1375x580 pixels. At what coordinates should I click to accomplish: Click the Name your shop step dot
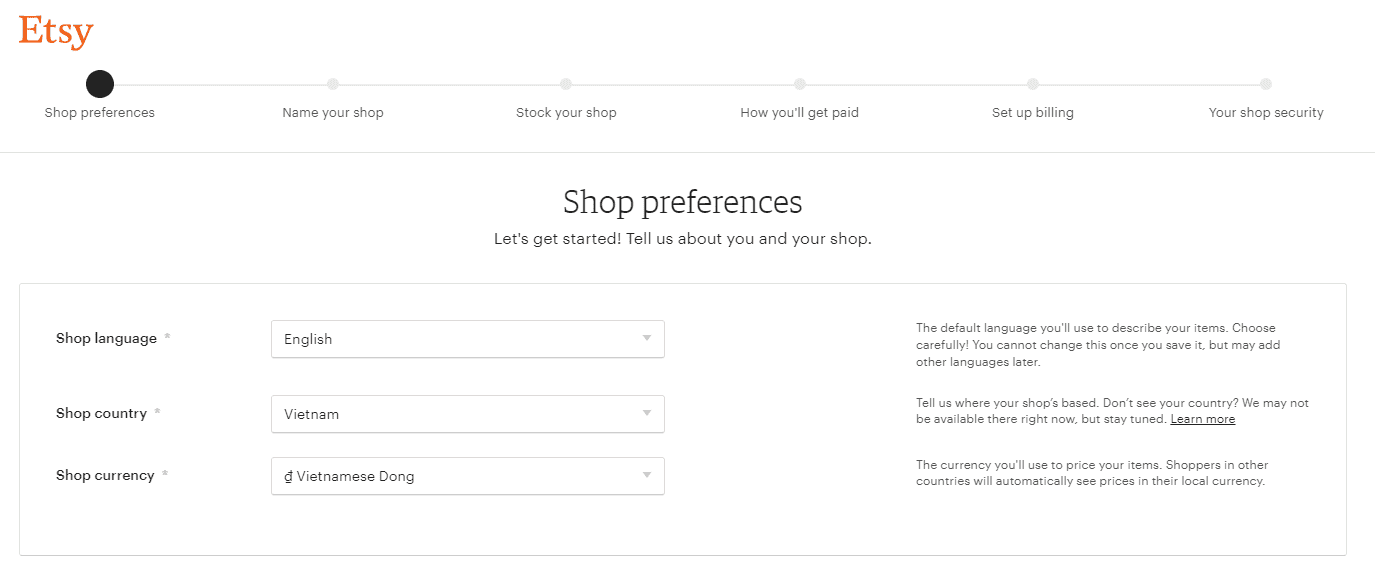[333, 84]
